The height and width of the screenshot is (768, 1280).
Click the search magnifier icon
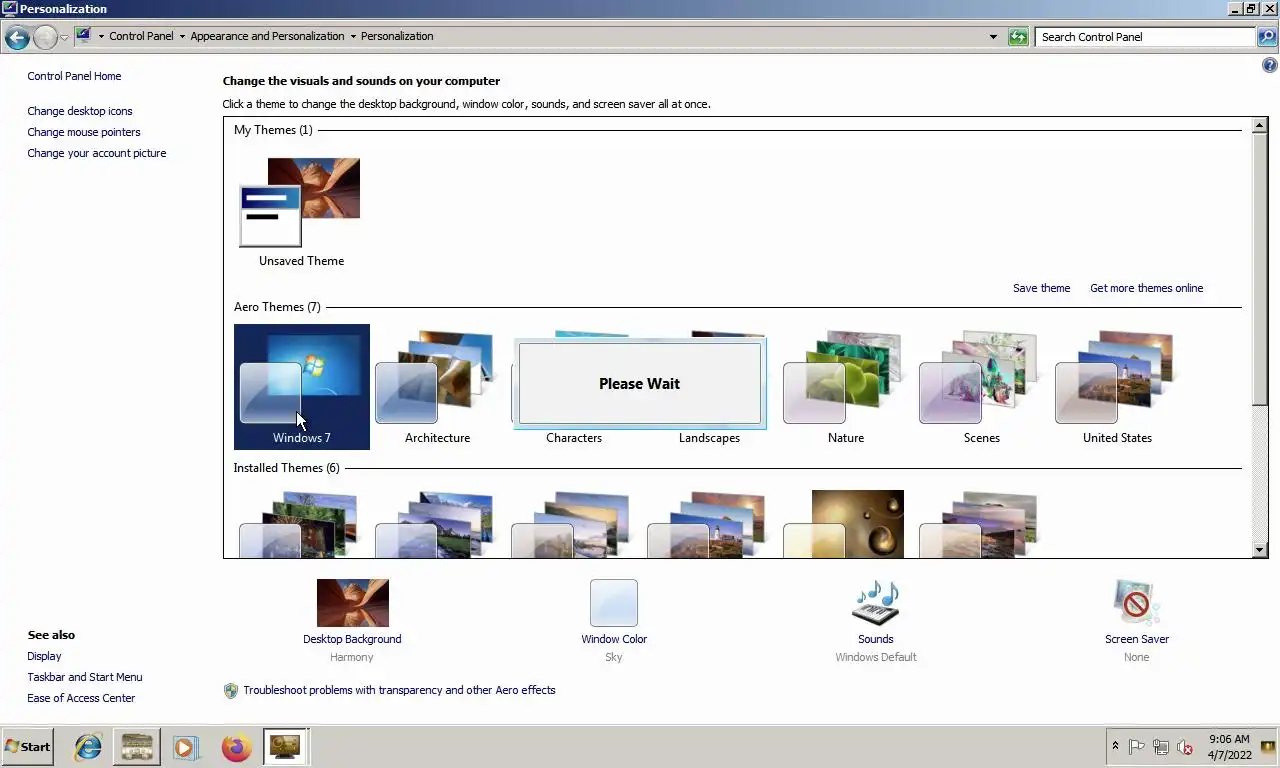[1267, 37]
